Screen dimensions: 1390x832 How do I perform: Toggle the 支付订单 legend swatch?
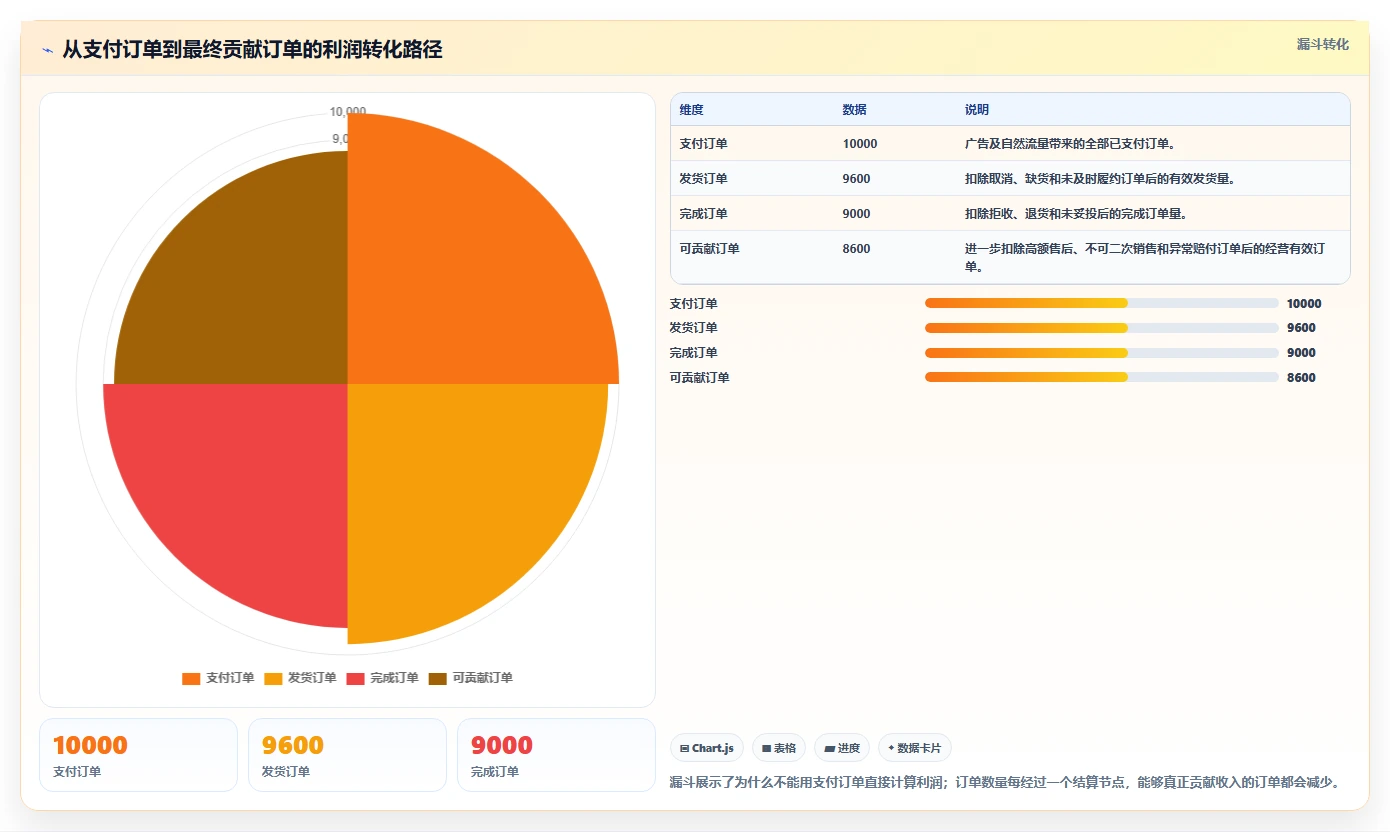(x=191, y=679)
